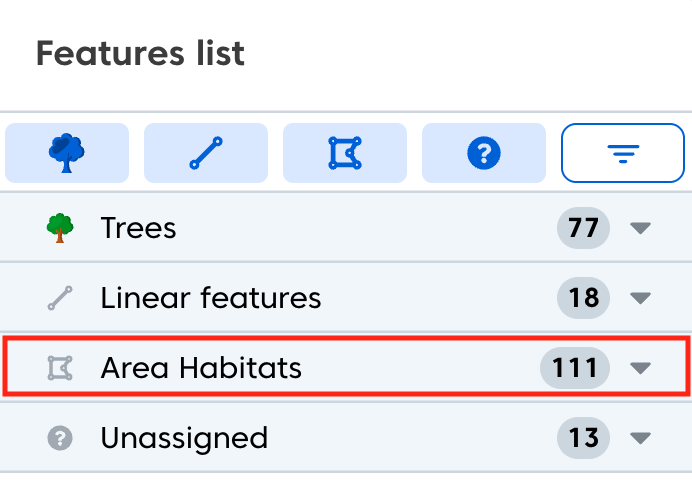Viewport: 692px width, 483px height.
Task: Click the line icon beside Linear features
Action: (x=61, y=298)
